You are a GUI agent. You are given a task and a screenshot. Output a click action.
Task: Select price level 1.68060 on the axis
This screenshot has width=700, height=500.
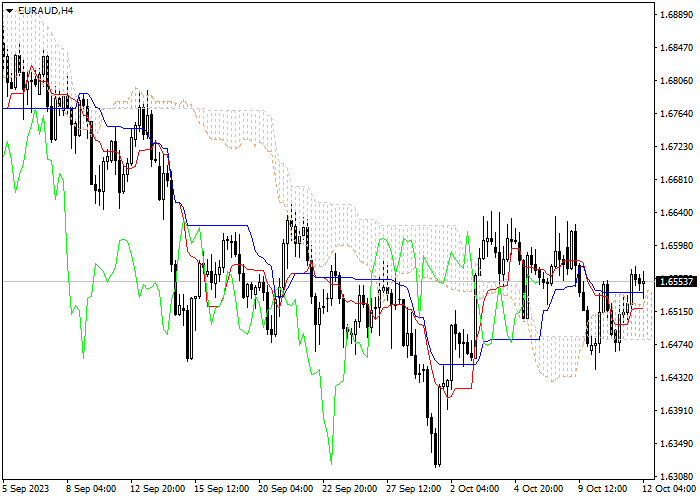tap(676, 81)
